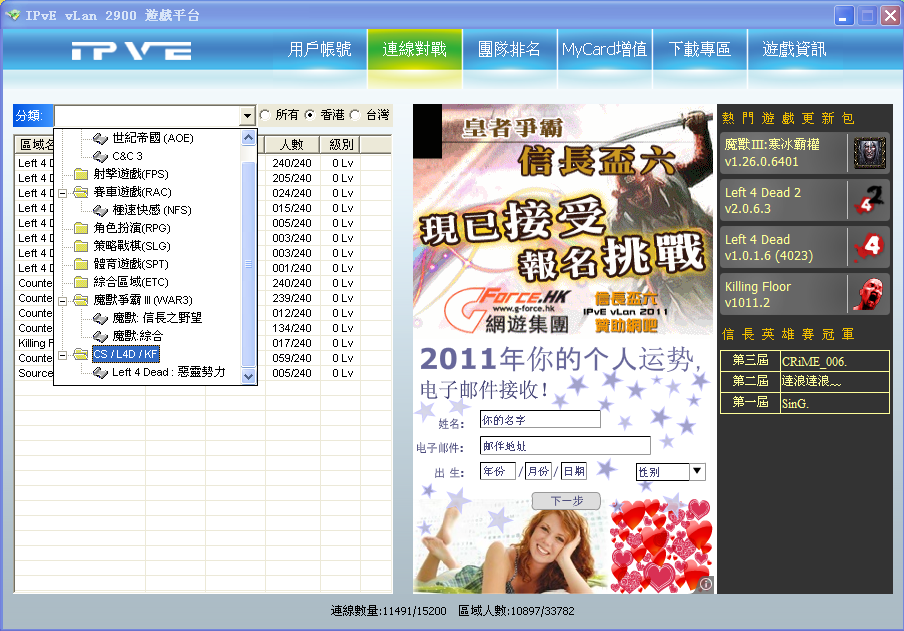
Task: Select the 台灣 region radio button
Action: point(355,115)
